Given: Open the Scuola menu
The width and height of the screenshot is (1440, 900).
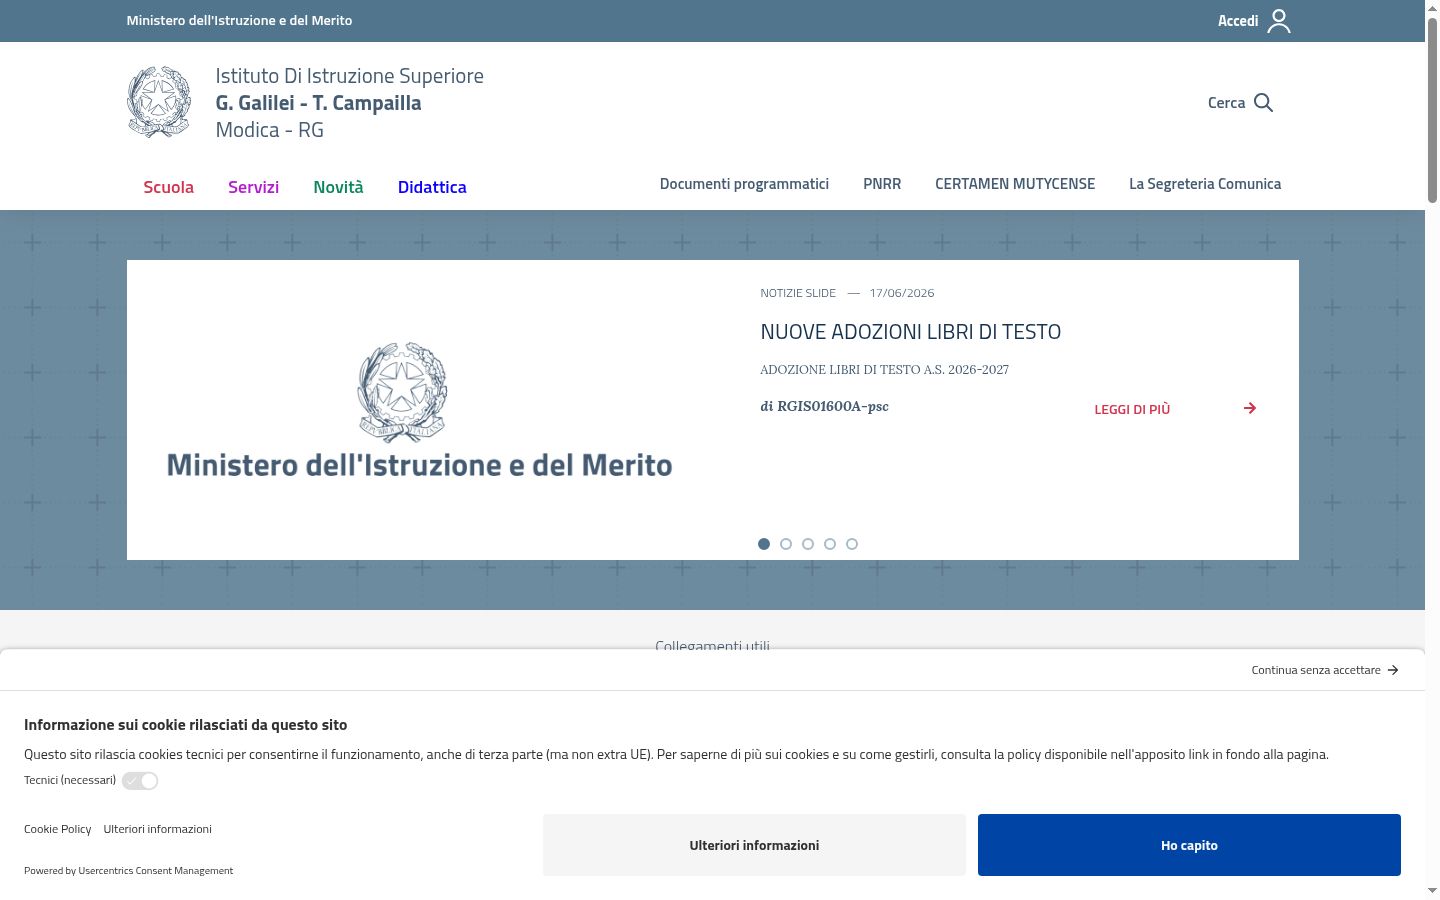Looking at the screenshot, I should [x=168, y=187].
